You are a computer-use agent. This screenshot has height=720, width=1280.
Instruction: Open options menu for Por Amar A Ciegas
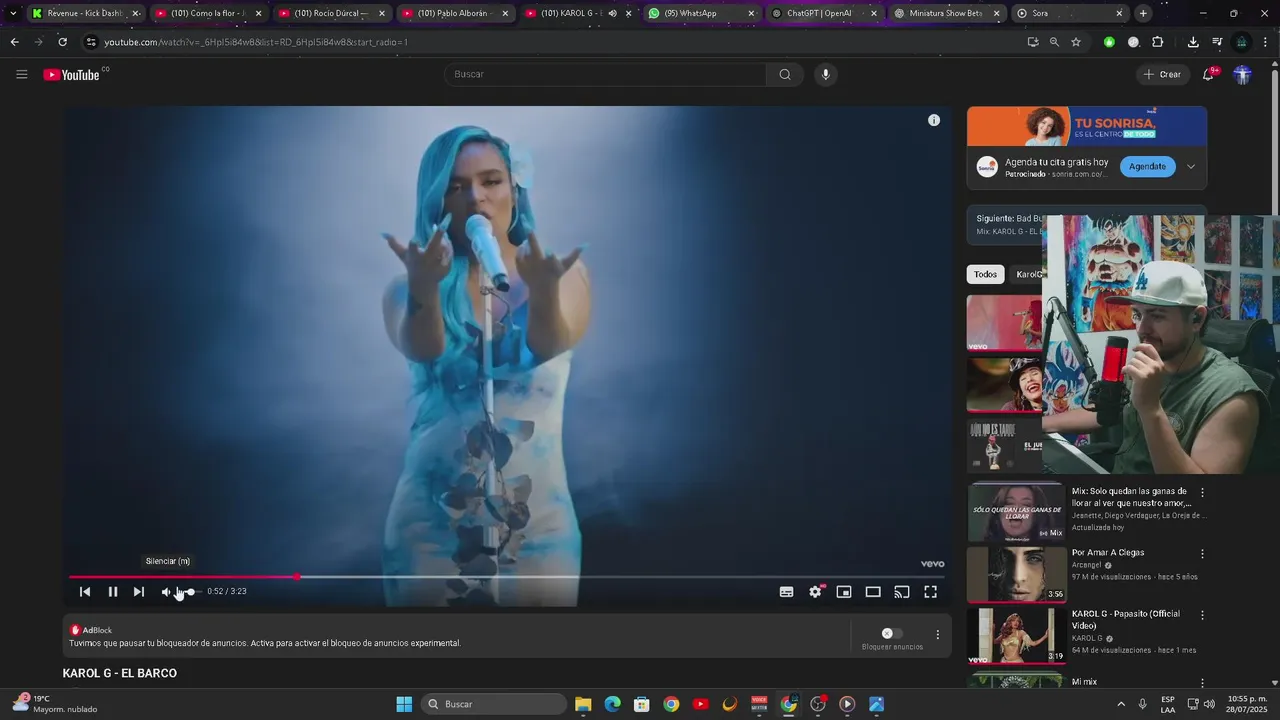click(x=1202, y=554)
